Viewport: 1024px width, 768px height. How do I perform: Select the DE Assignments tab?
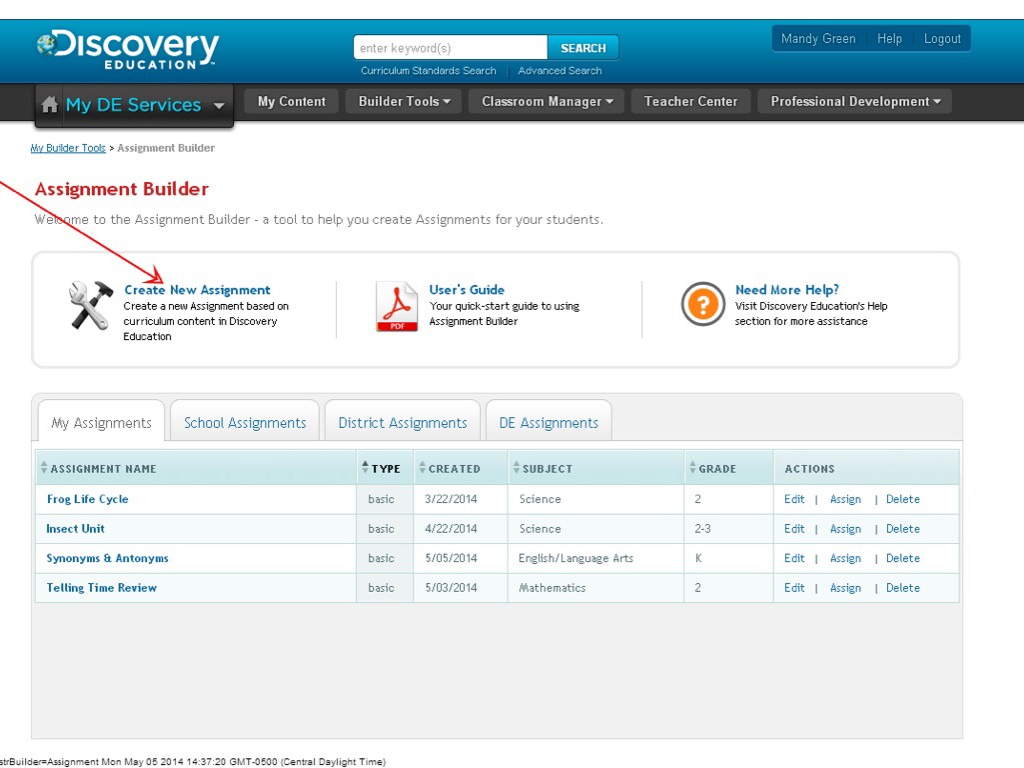pos(548,423)
